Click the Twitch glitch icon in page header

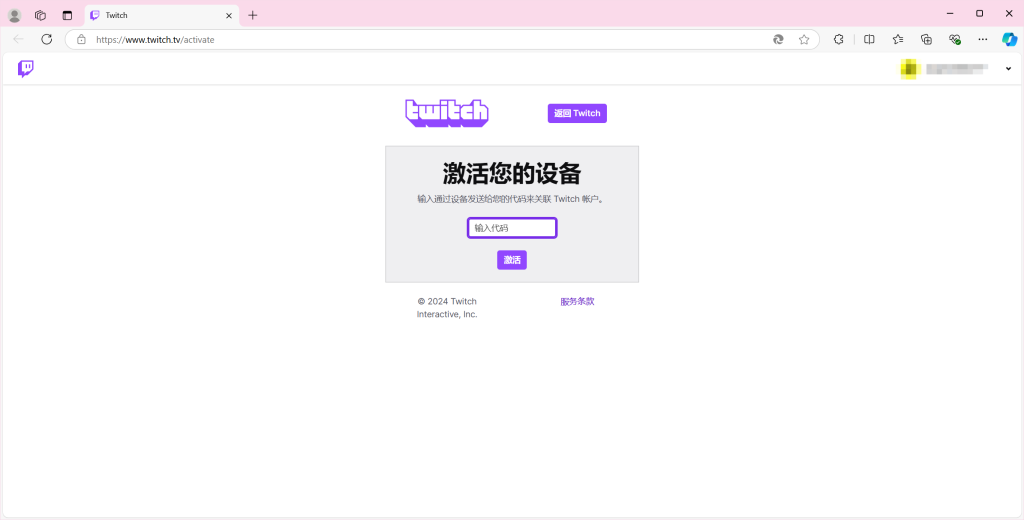pos(26,68)
